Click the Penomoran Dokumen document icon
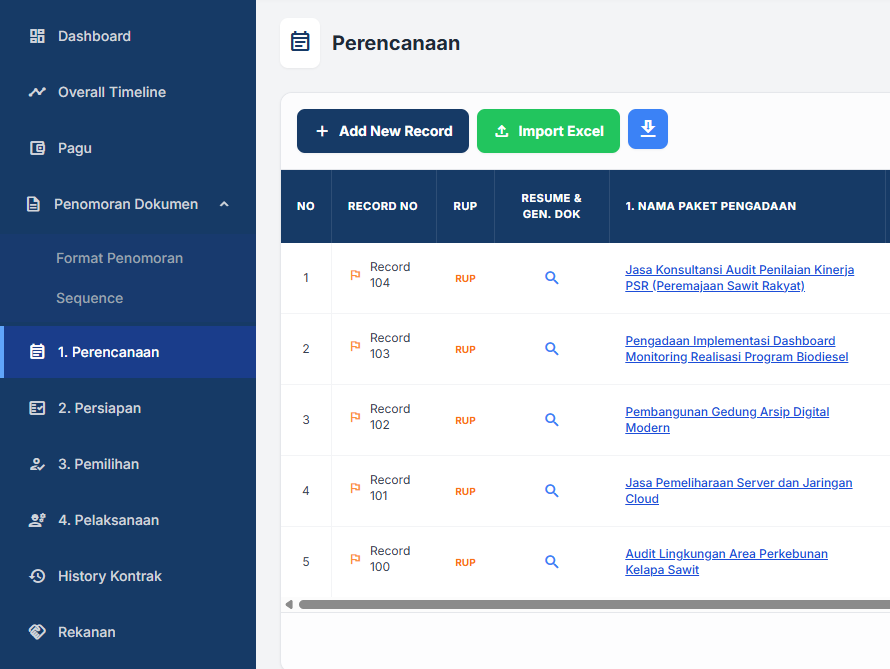Image resolution: width=890 pixels, height=669 pixels. point(33,204)
